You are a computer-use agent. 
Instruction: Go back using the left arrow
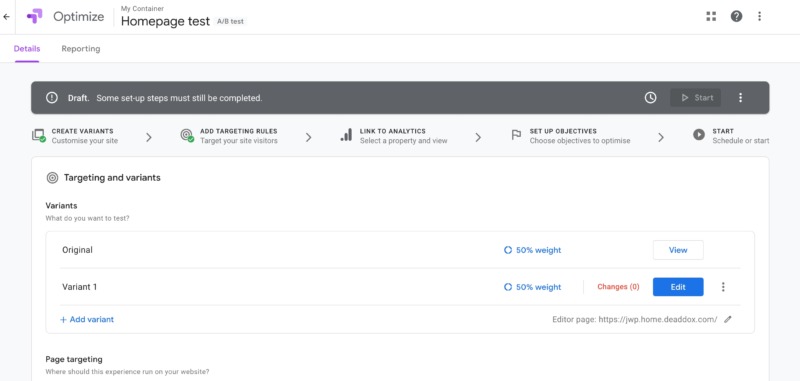(x=6, y=17)
